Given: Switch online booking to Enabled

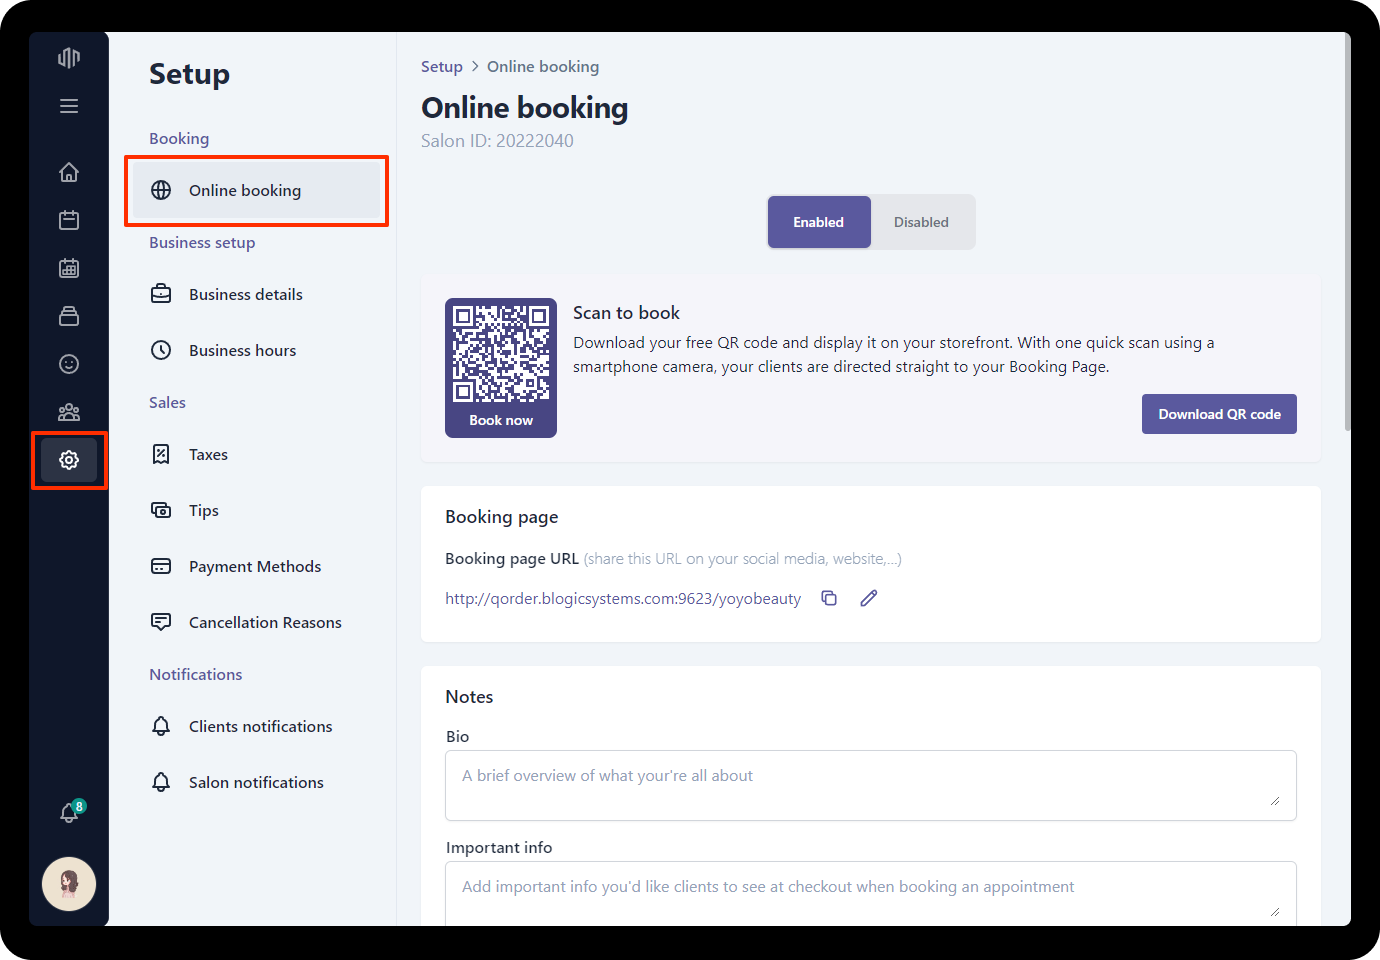Looking at the screenshot, I should point(818,222).
